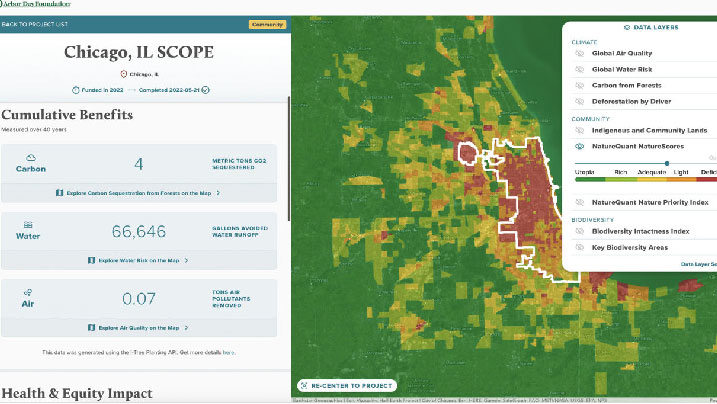Viewport: 717px width, 404px height.
Task: Hide the NatureQuant NatureScores layer
Action: click(579, 146)
